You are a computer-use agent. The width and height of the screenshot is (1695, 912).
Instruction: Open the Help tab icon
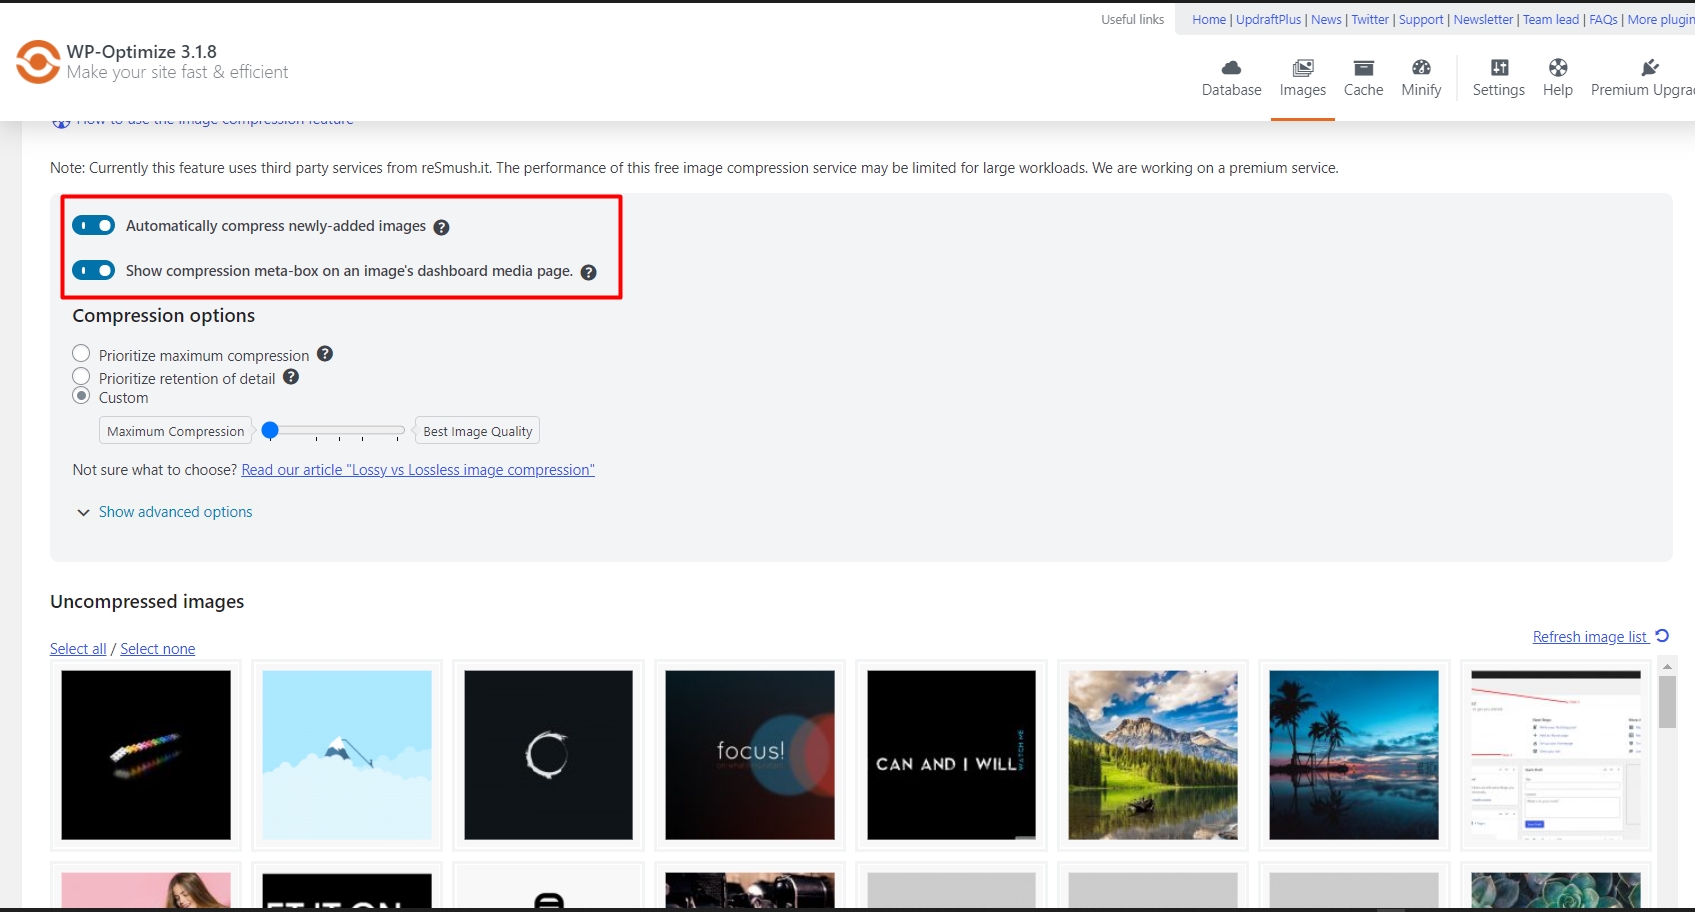(x=1558, y=67)
